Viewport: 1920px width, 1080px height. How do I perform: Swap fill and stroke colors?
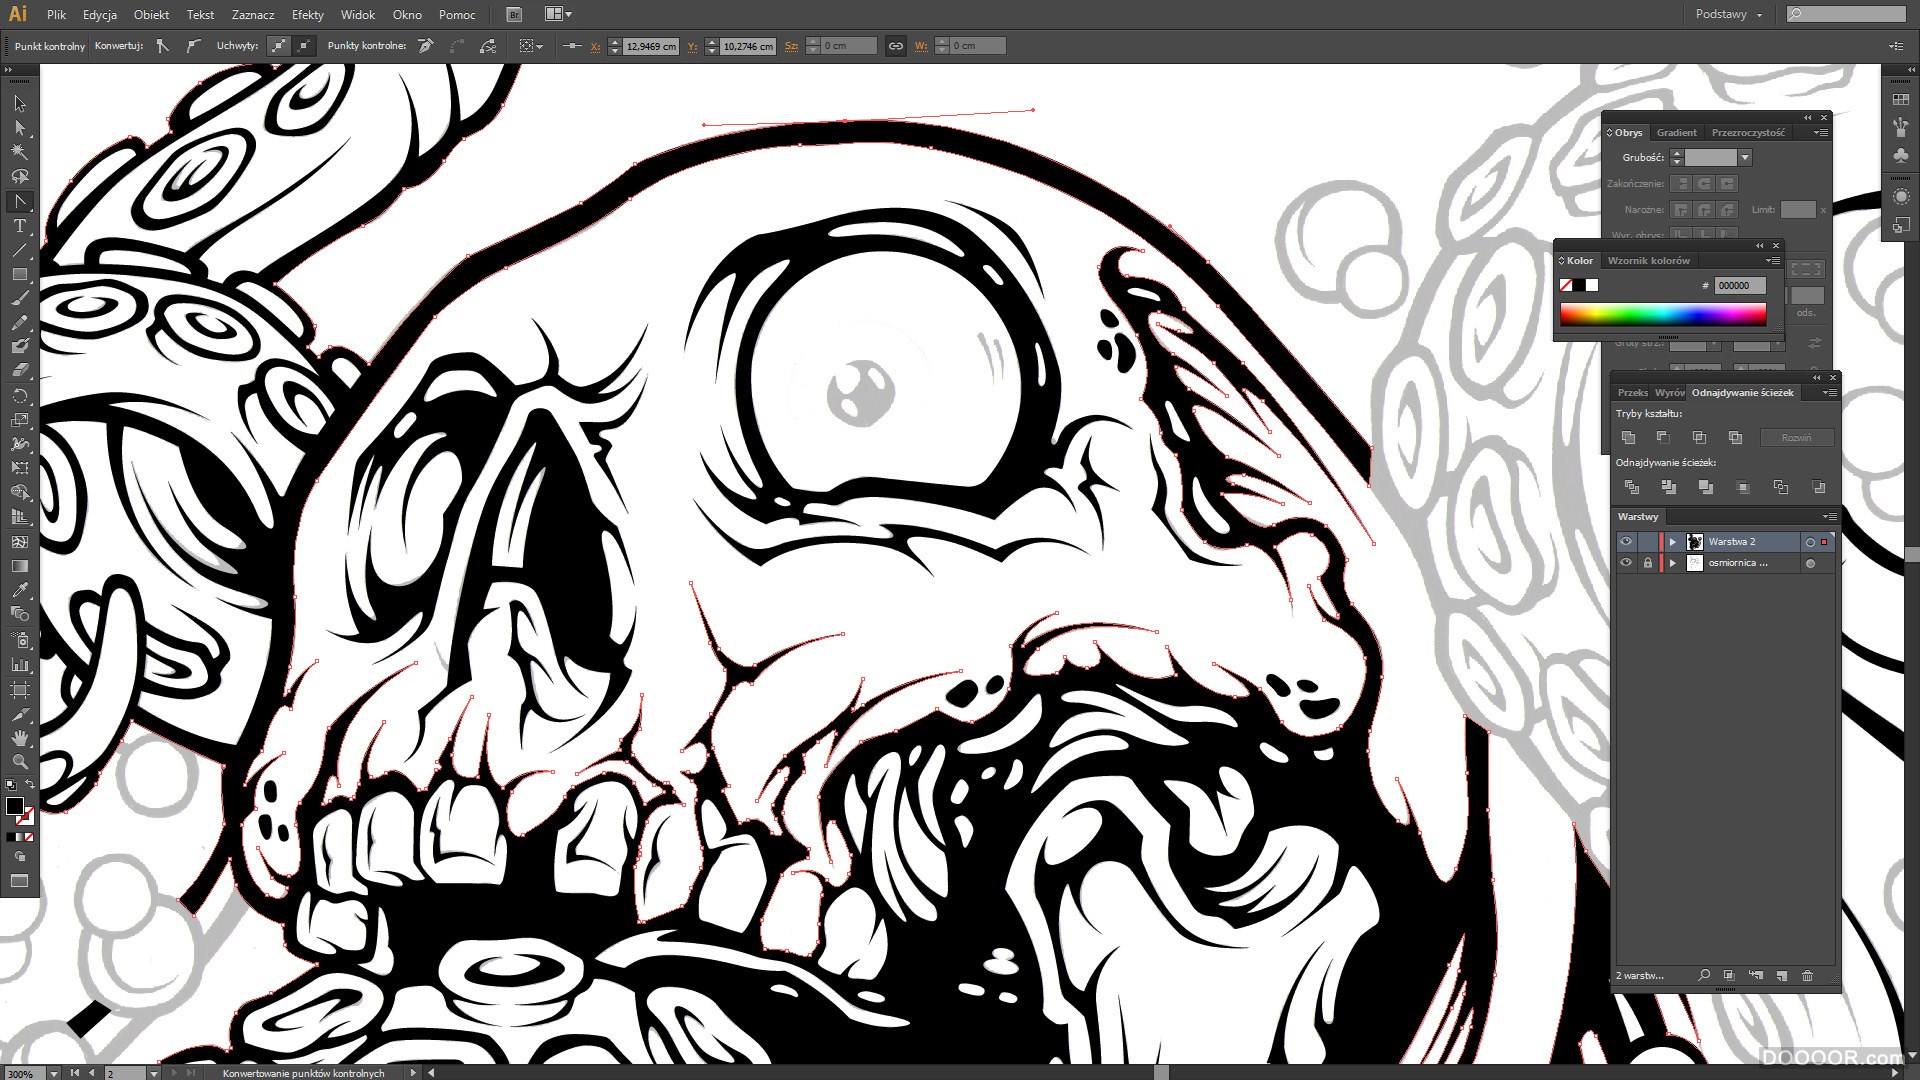coord(29,785)
